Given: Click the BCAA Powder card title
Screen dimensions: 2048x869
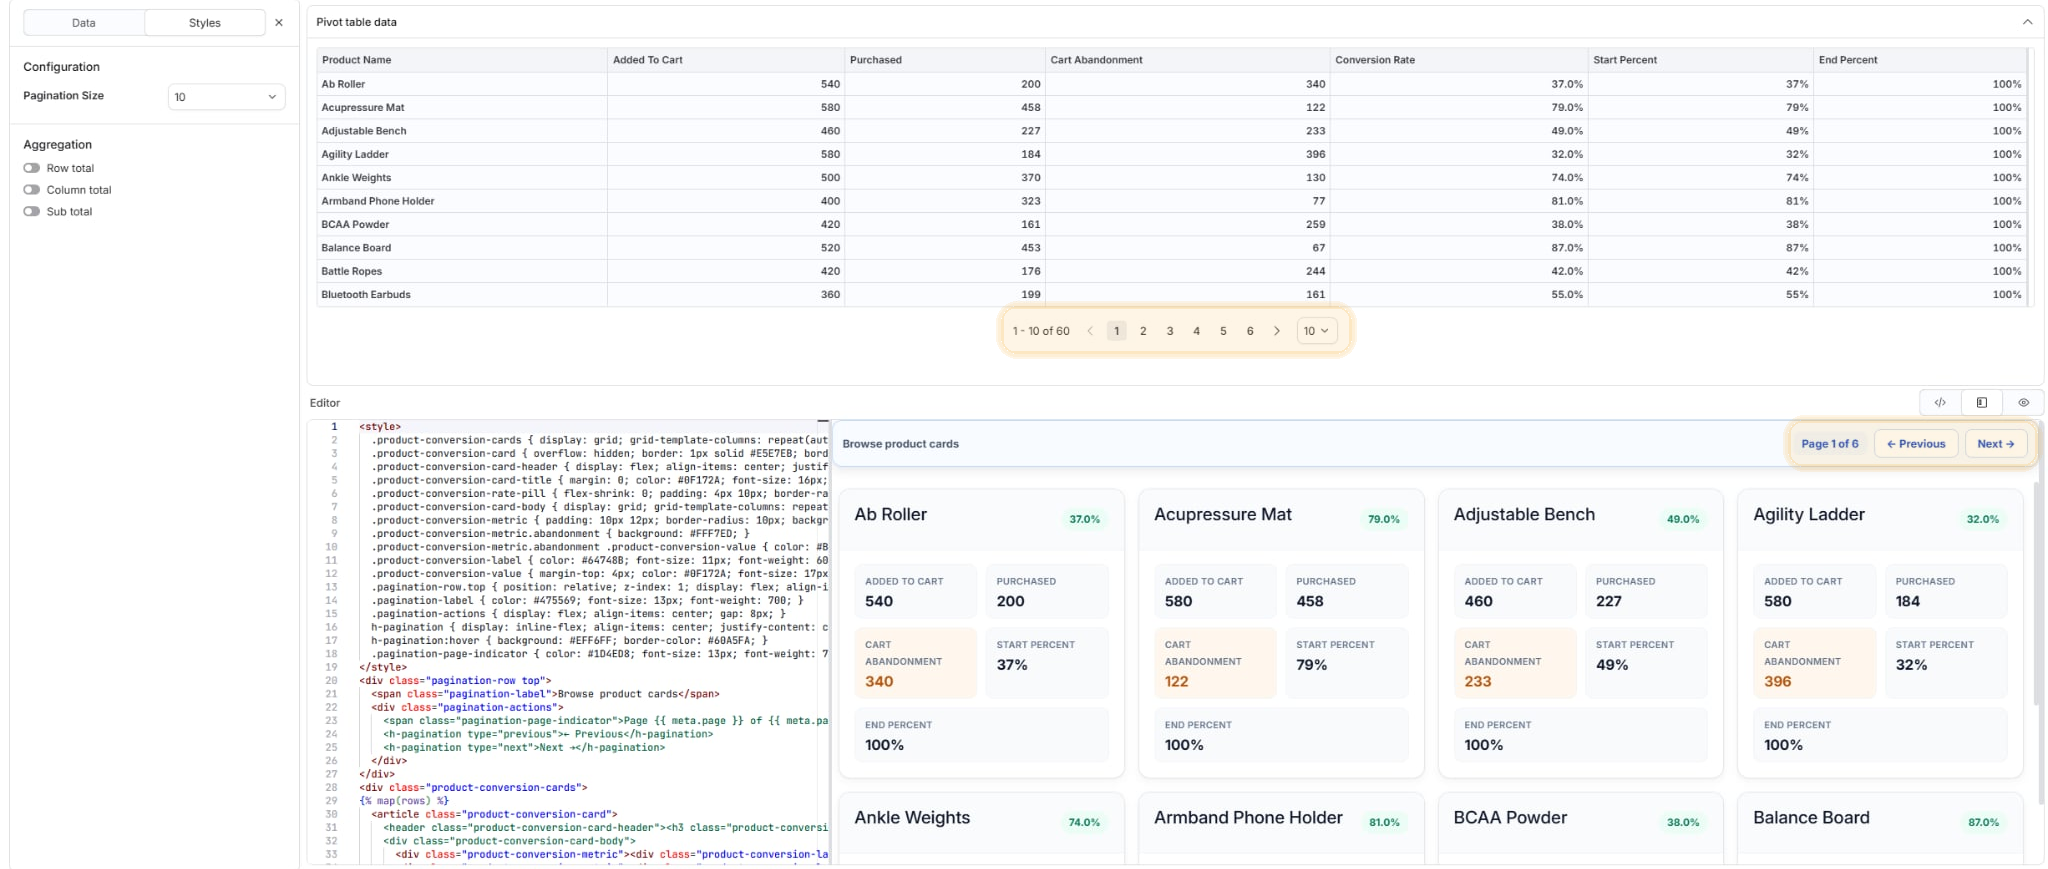Looking at the screenshot, I should (x=1510, y=818).
